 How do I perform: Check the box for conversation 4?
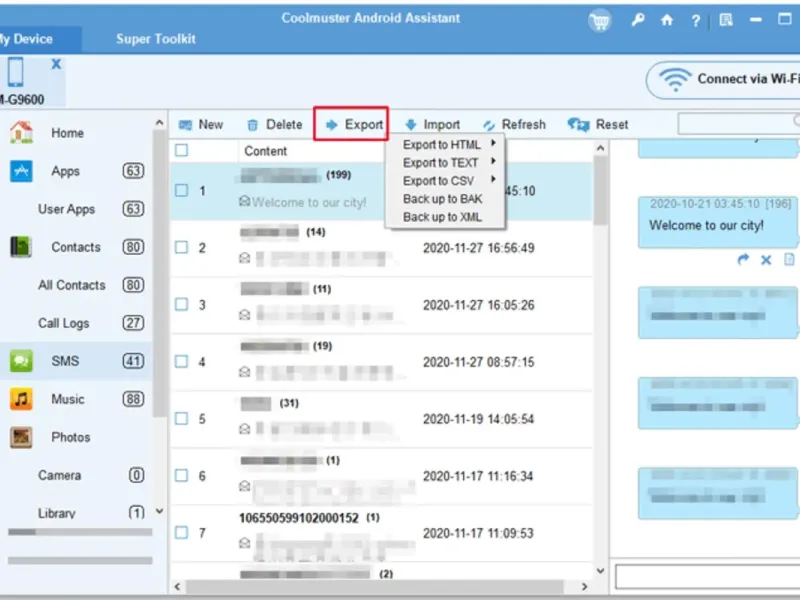(182, 362)
